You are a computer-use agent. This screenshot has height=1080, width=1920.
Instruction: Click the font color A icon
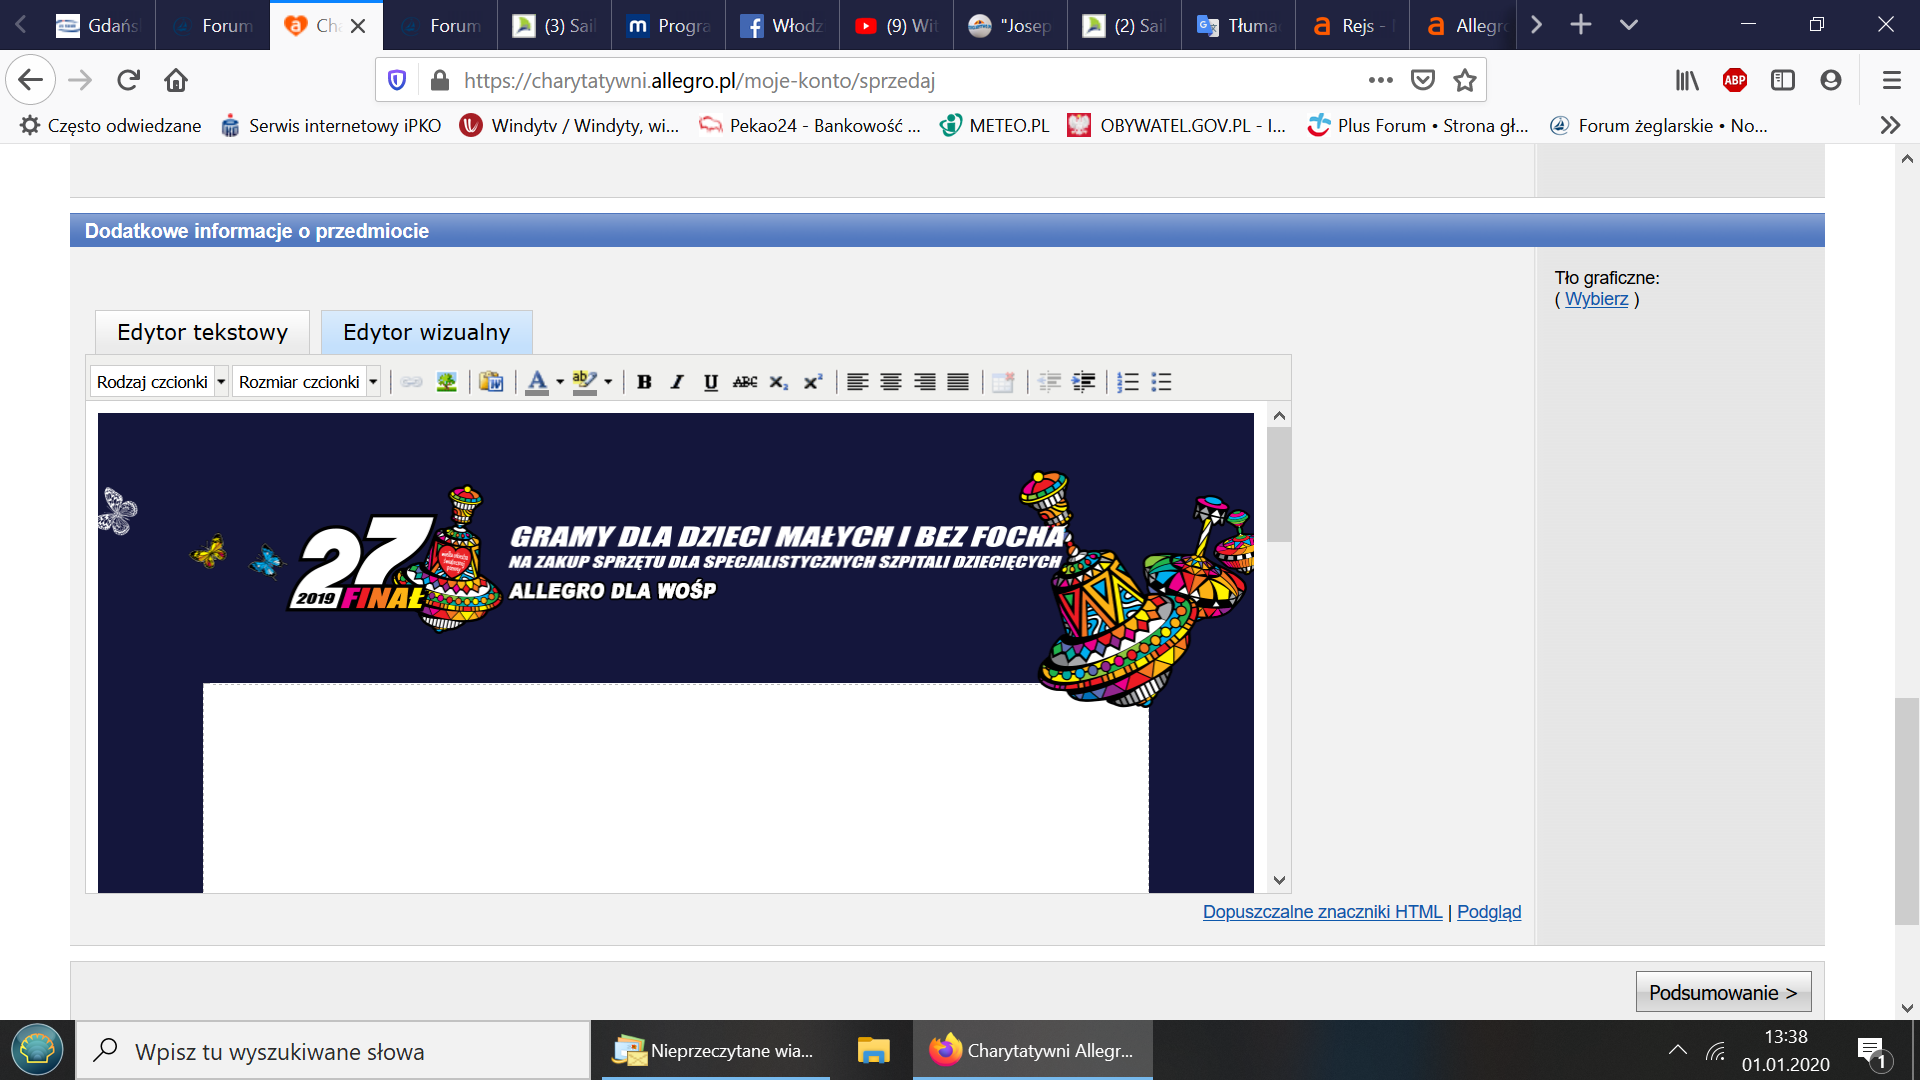537,382
